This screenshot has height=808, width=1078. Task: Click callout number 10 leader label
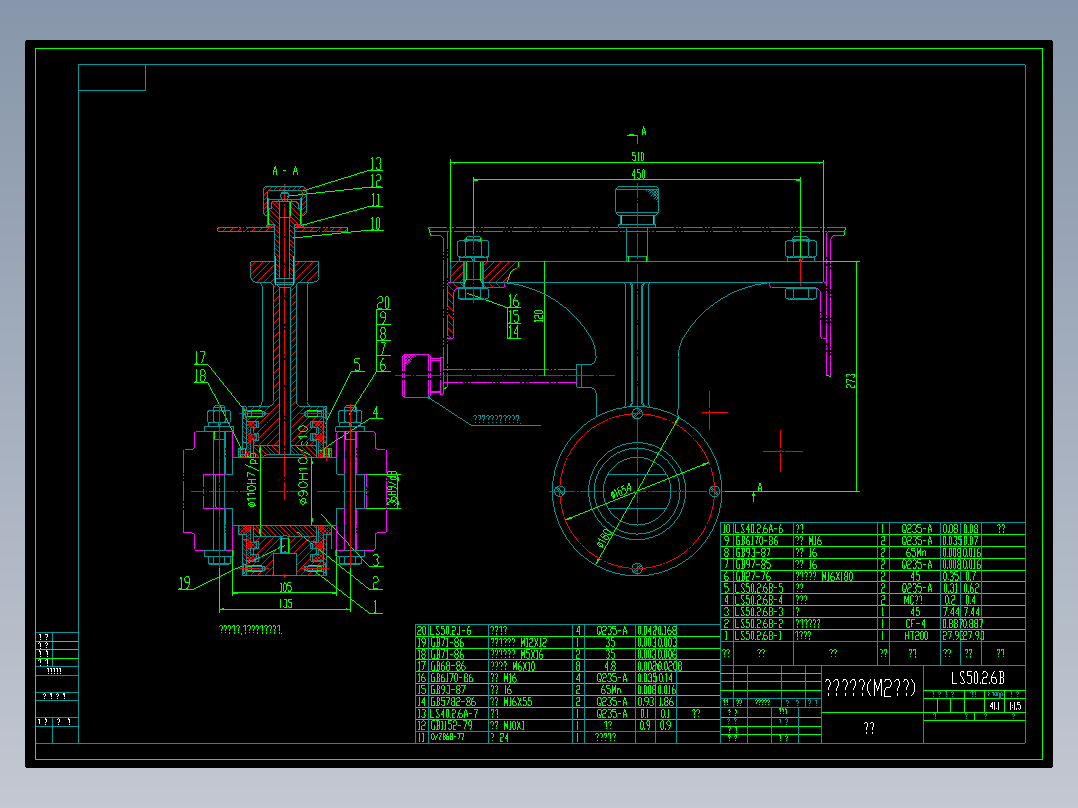pyautogui.click(x=375, y=223)
